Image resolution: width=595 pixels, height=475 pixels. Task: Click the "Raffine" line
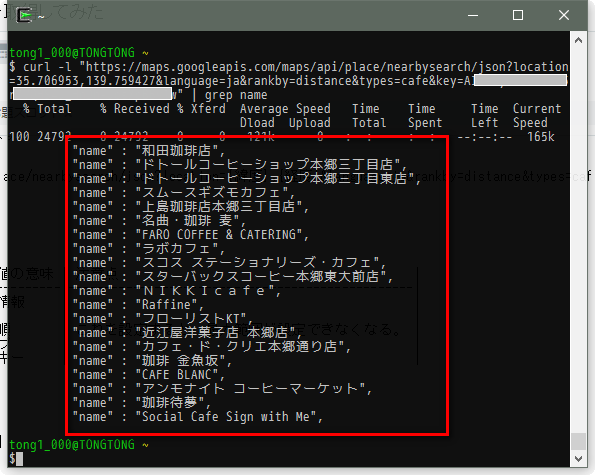click(x=139, y=305)
